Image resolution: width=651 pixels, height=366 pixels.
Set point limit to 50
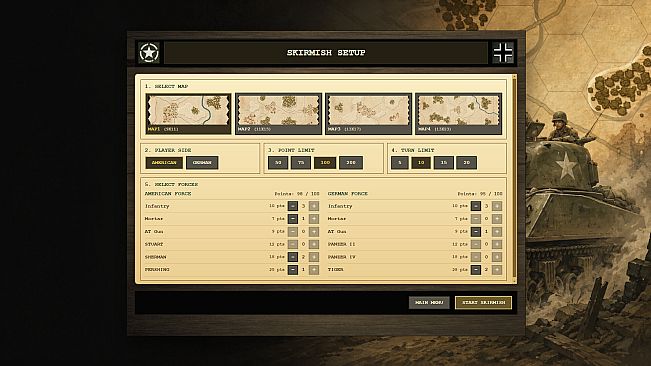(x=278, y=163)
